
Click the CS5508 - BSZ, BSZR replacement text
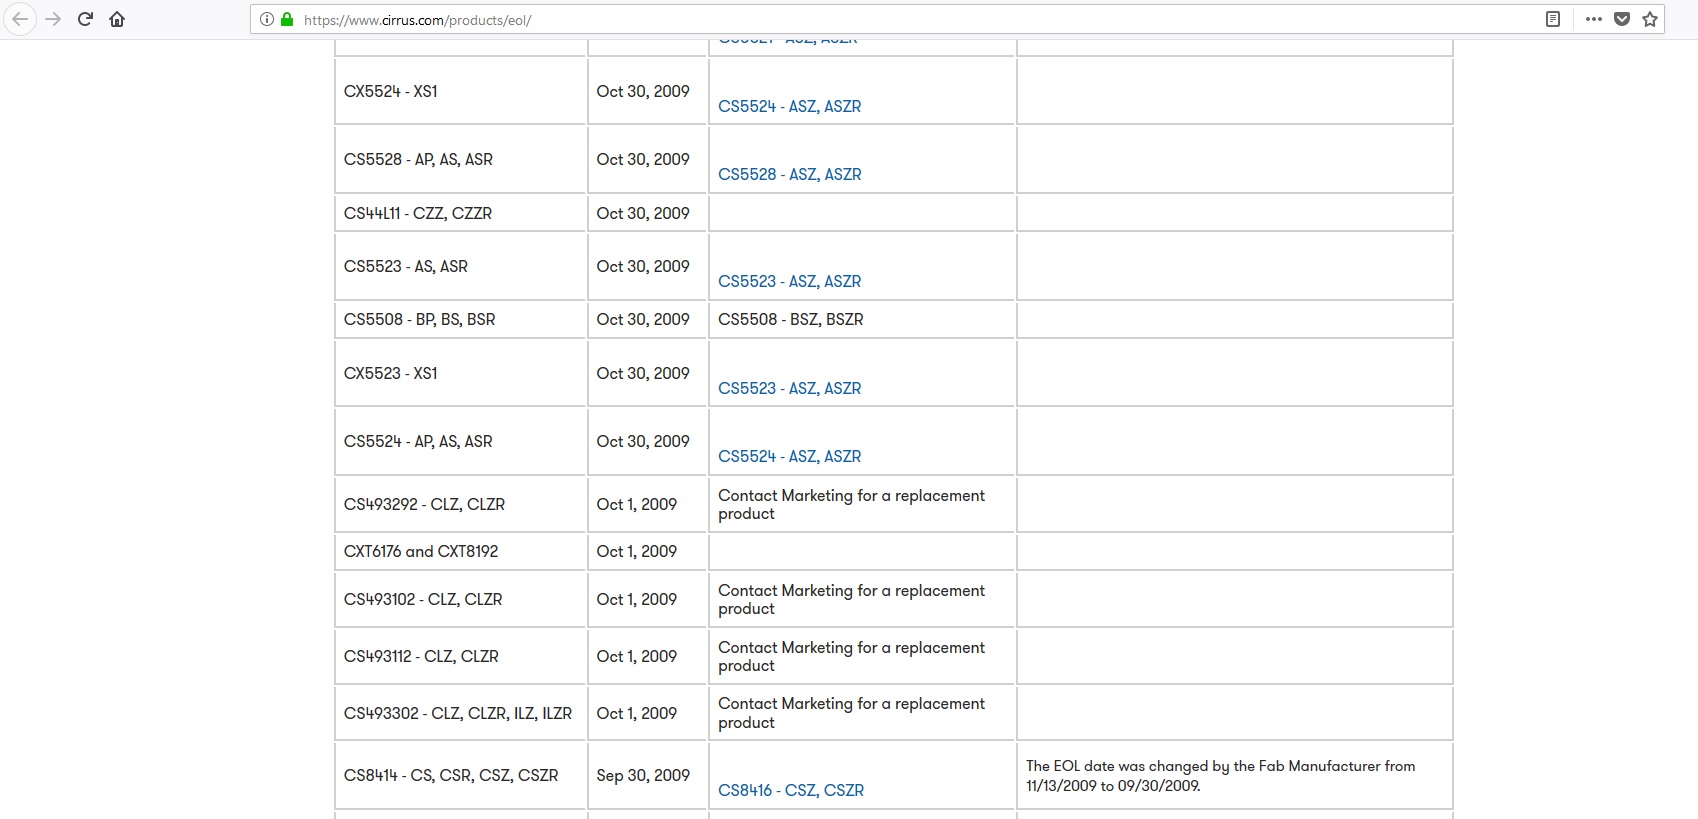point(790,319)
